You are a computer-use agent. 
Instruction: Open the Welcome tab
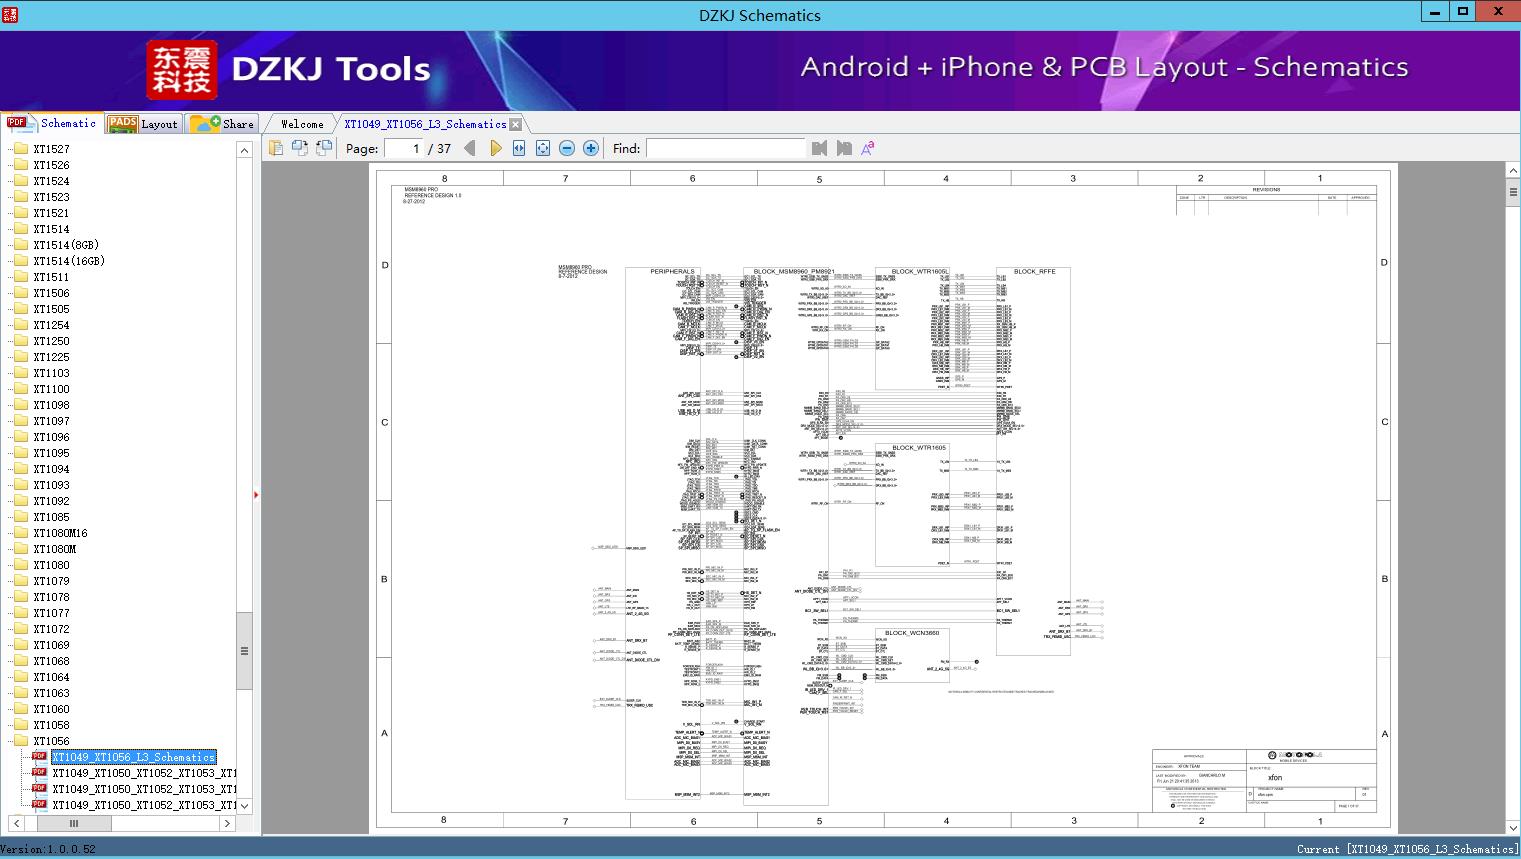(302, 124)
